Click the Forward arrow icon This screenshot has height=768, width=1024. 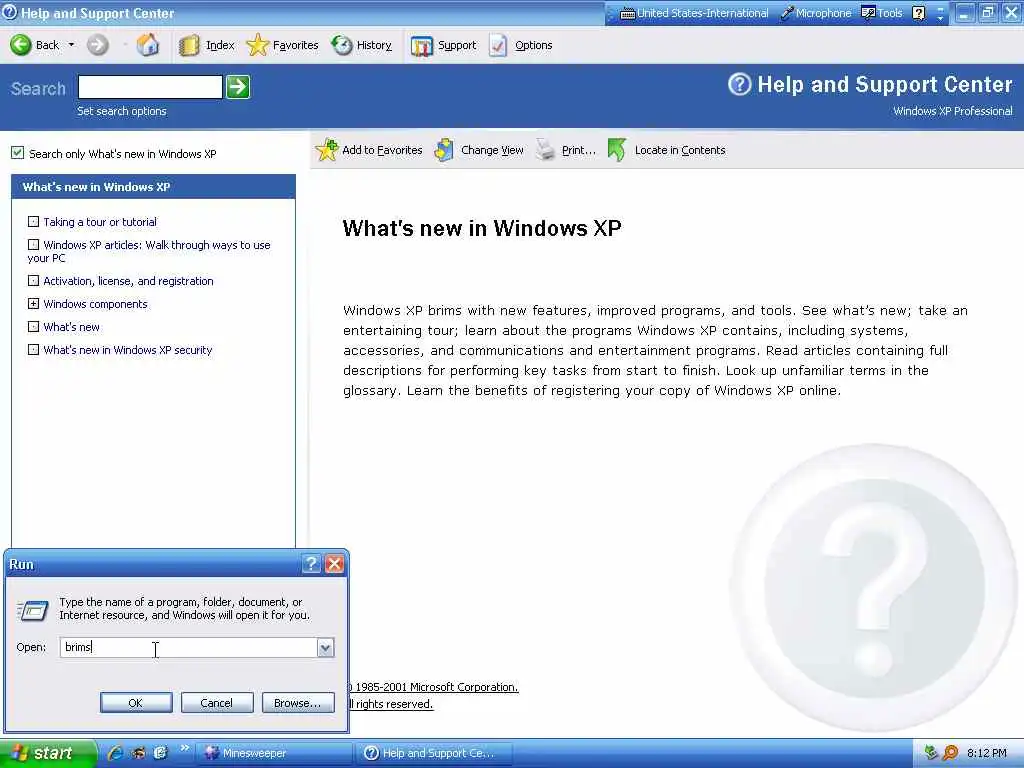(x=98, y=45)
